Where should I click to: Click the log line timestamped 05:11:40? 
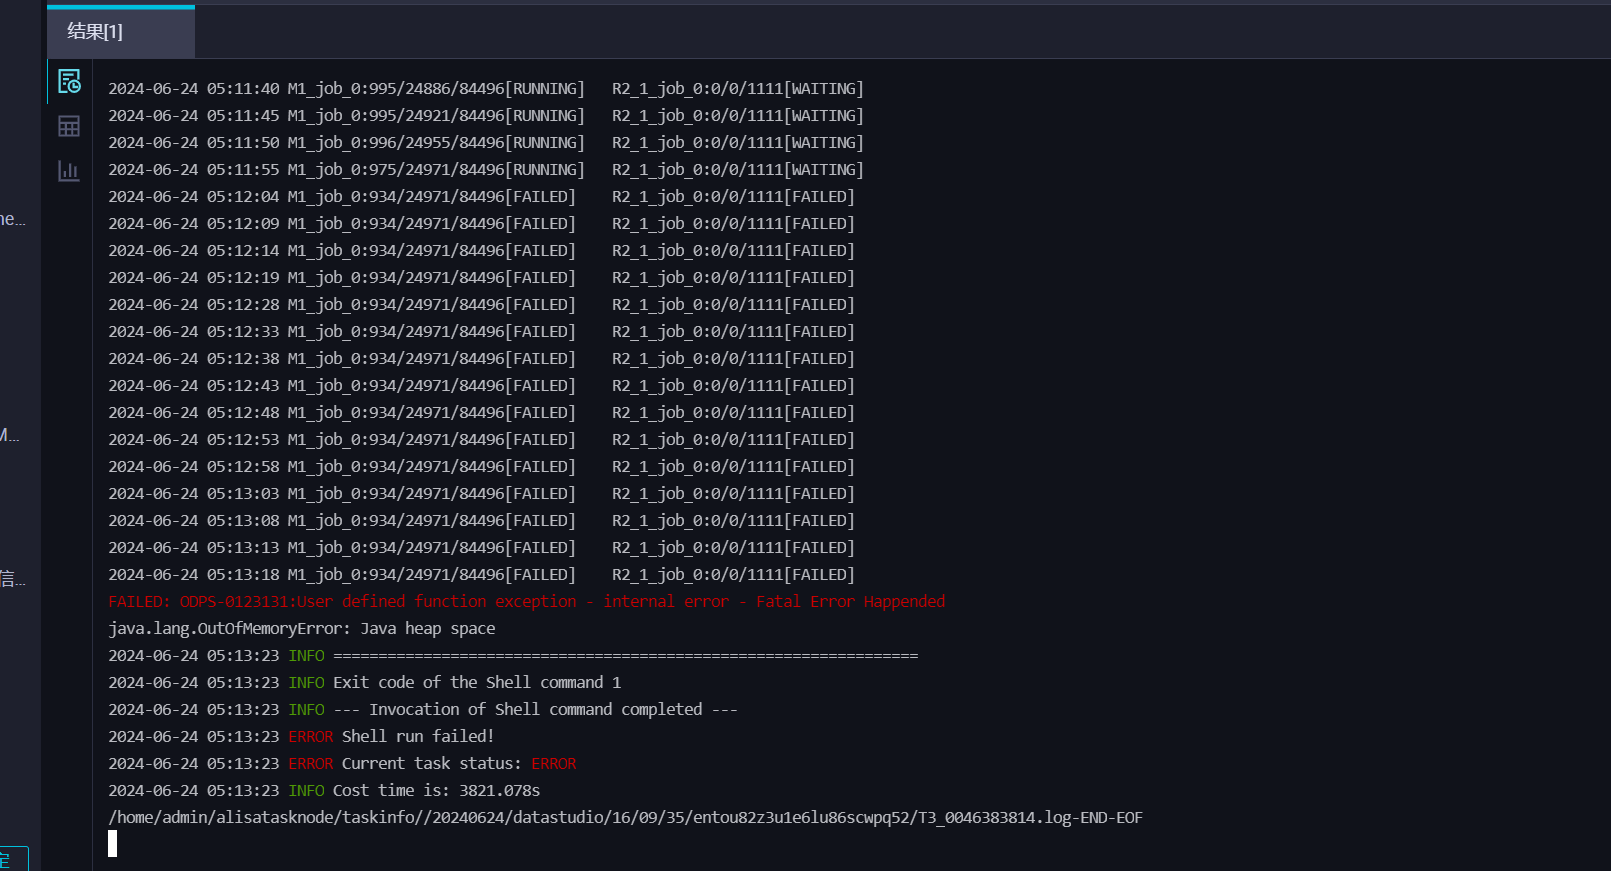486,89
